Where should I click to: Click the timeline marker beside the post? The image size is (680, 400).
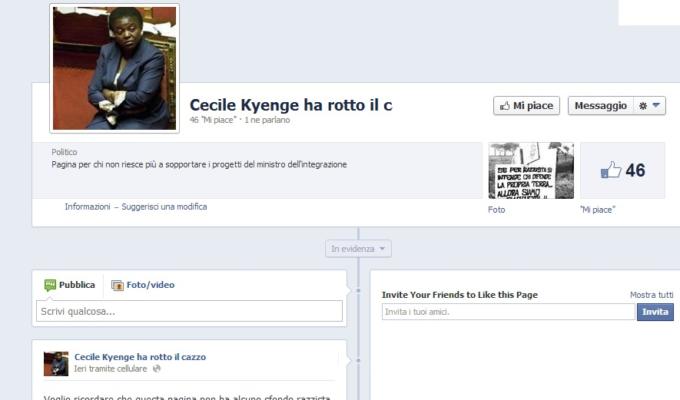pyautogui.click(x=358, y=360)
